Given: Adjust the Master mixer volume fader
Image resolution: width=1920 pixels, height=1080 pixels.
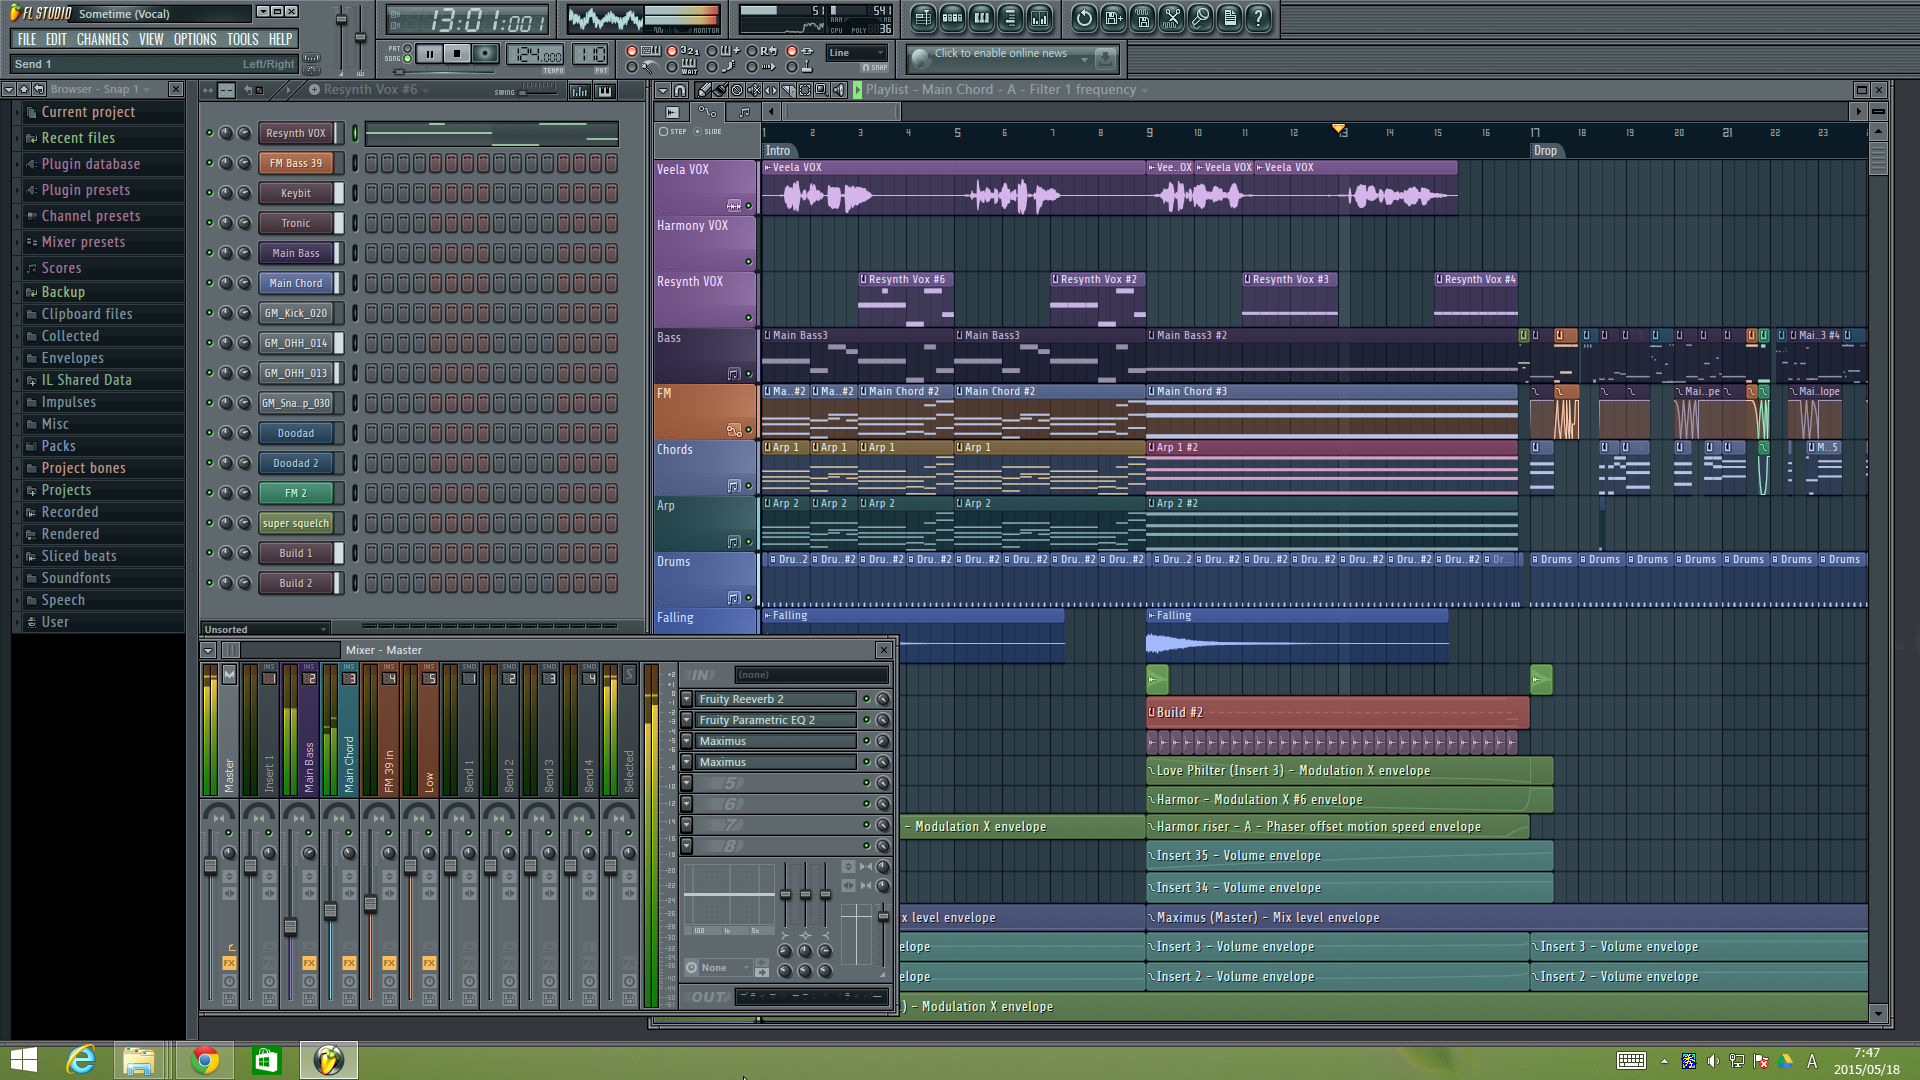Looking at the screenshot, I should [210, 866].
